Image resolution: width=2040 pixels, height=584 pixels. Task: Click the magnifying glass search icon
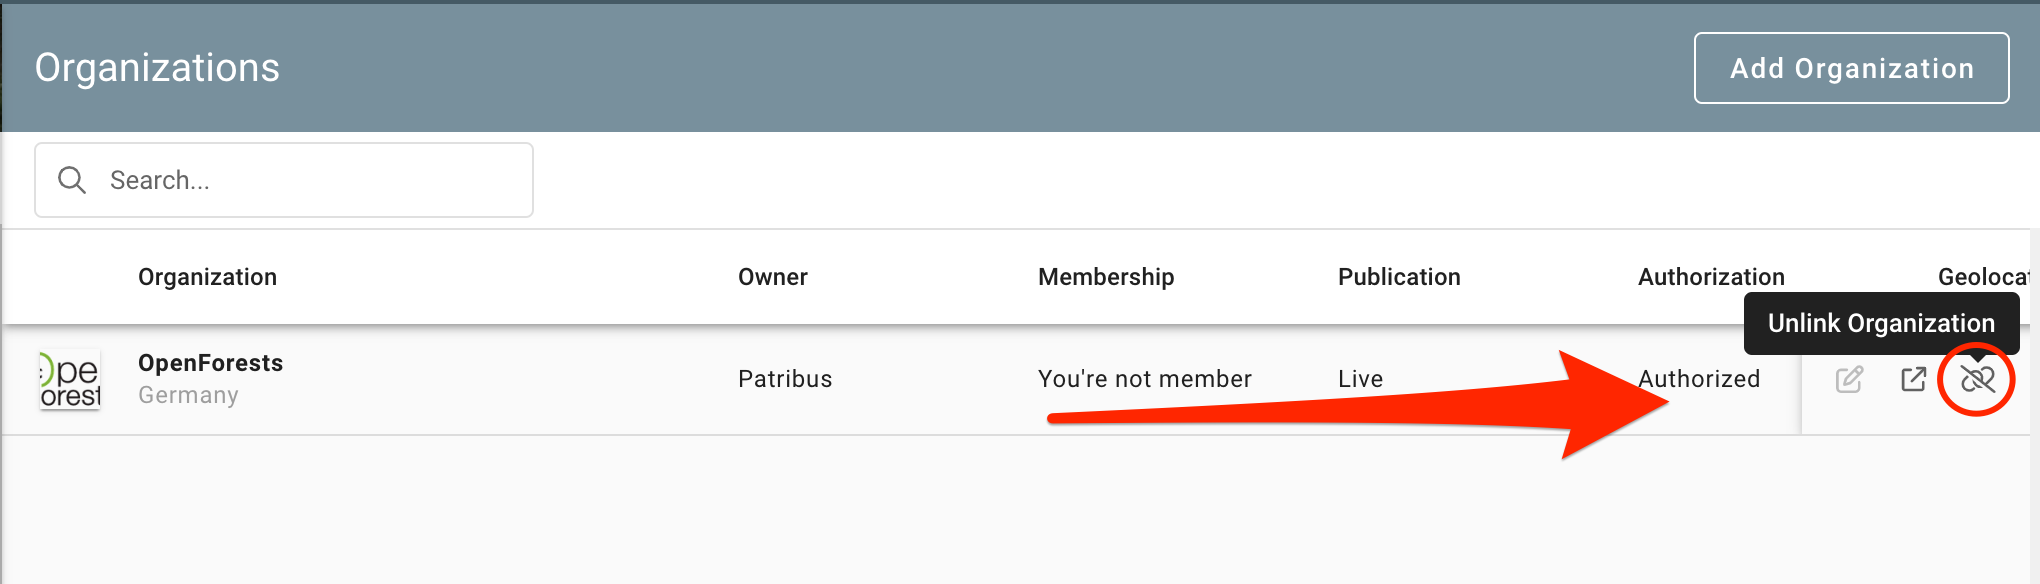[x=72, y=180]
